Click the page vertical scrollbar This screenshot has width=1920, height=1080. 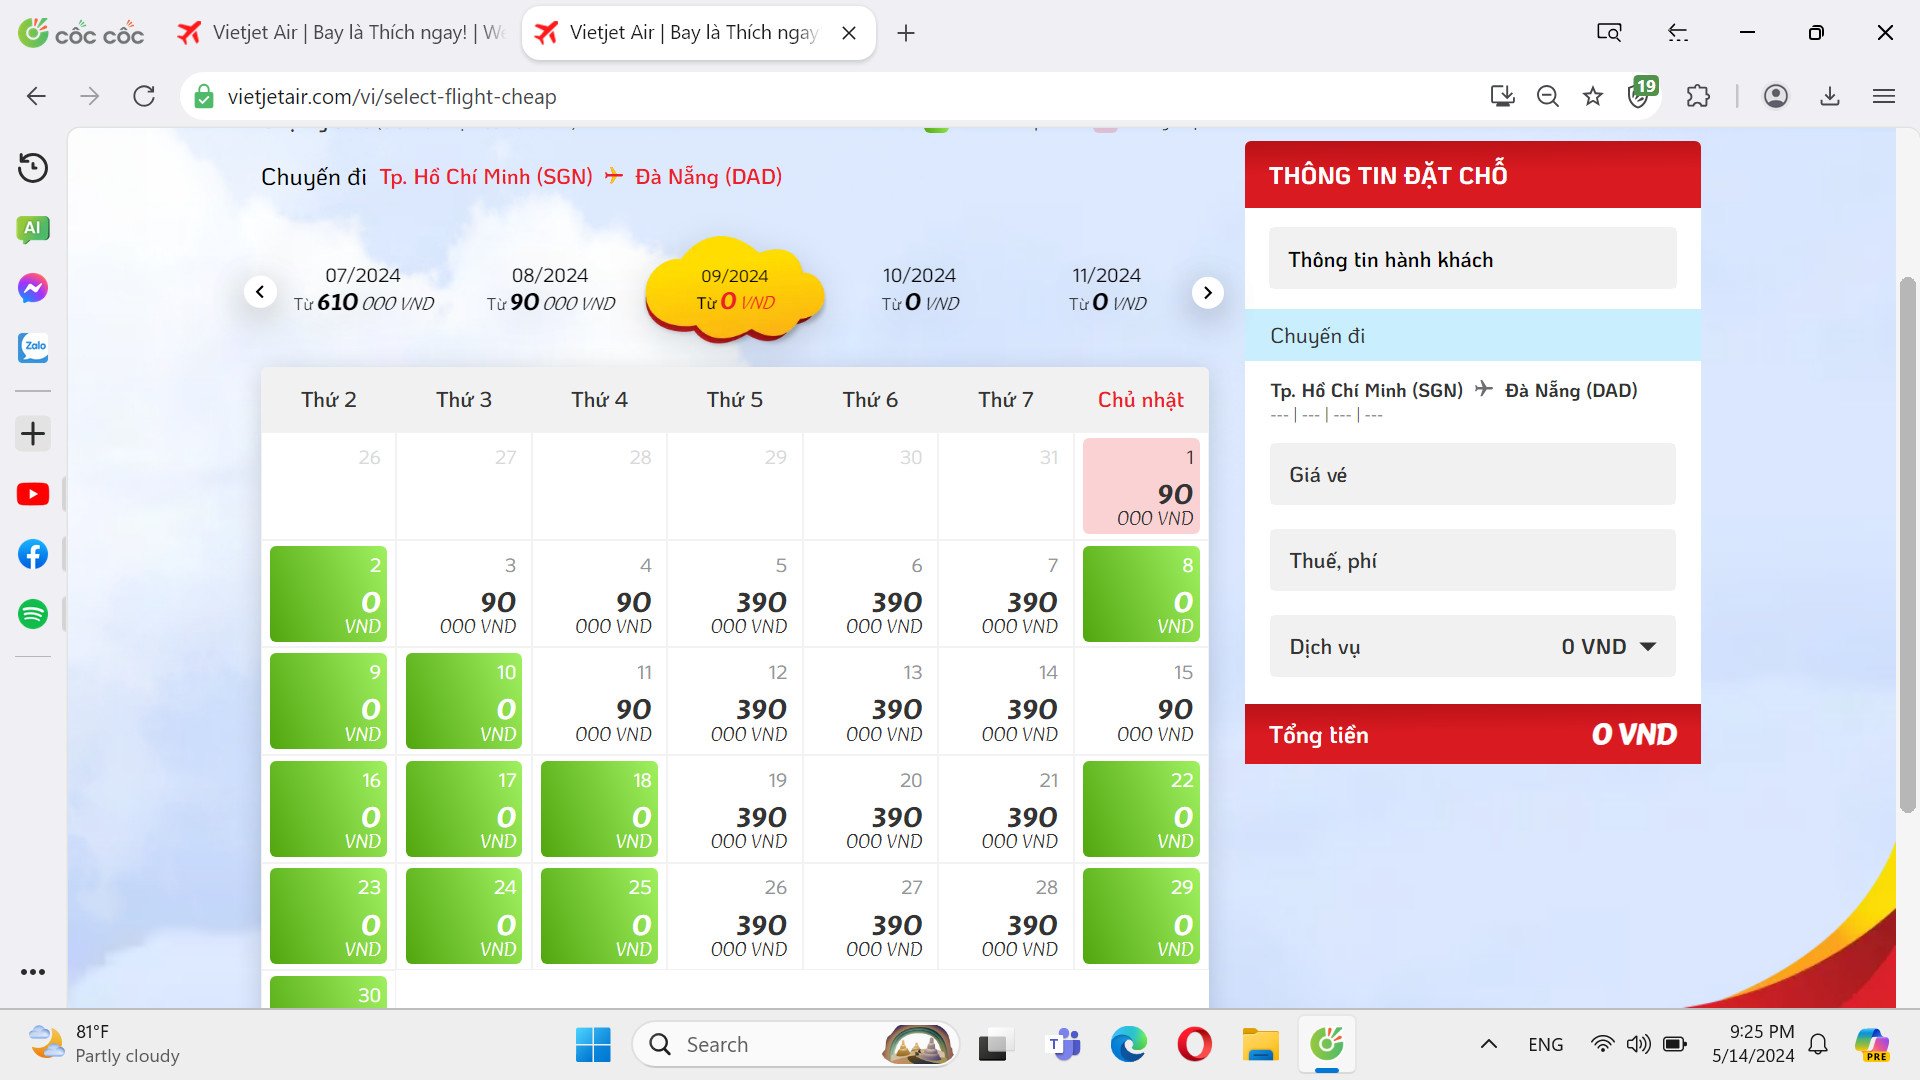pos(1907,545)
